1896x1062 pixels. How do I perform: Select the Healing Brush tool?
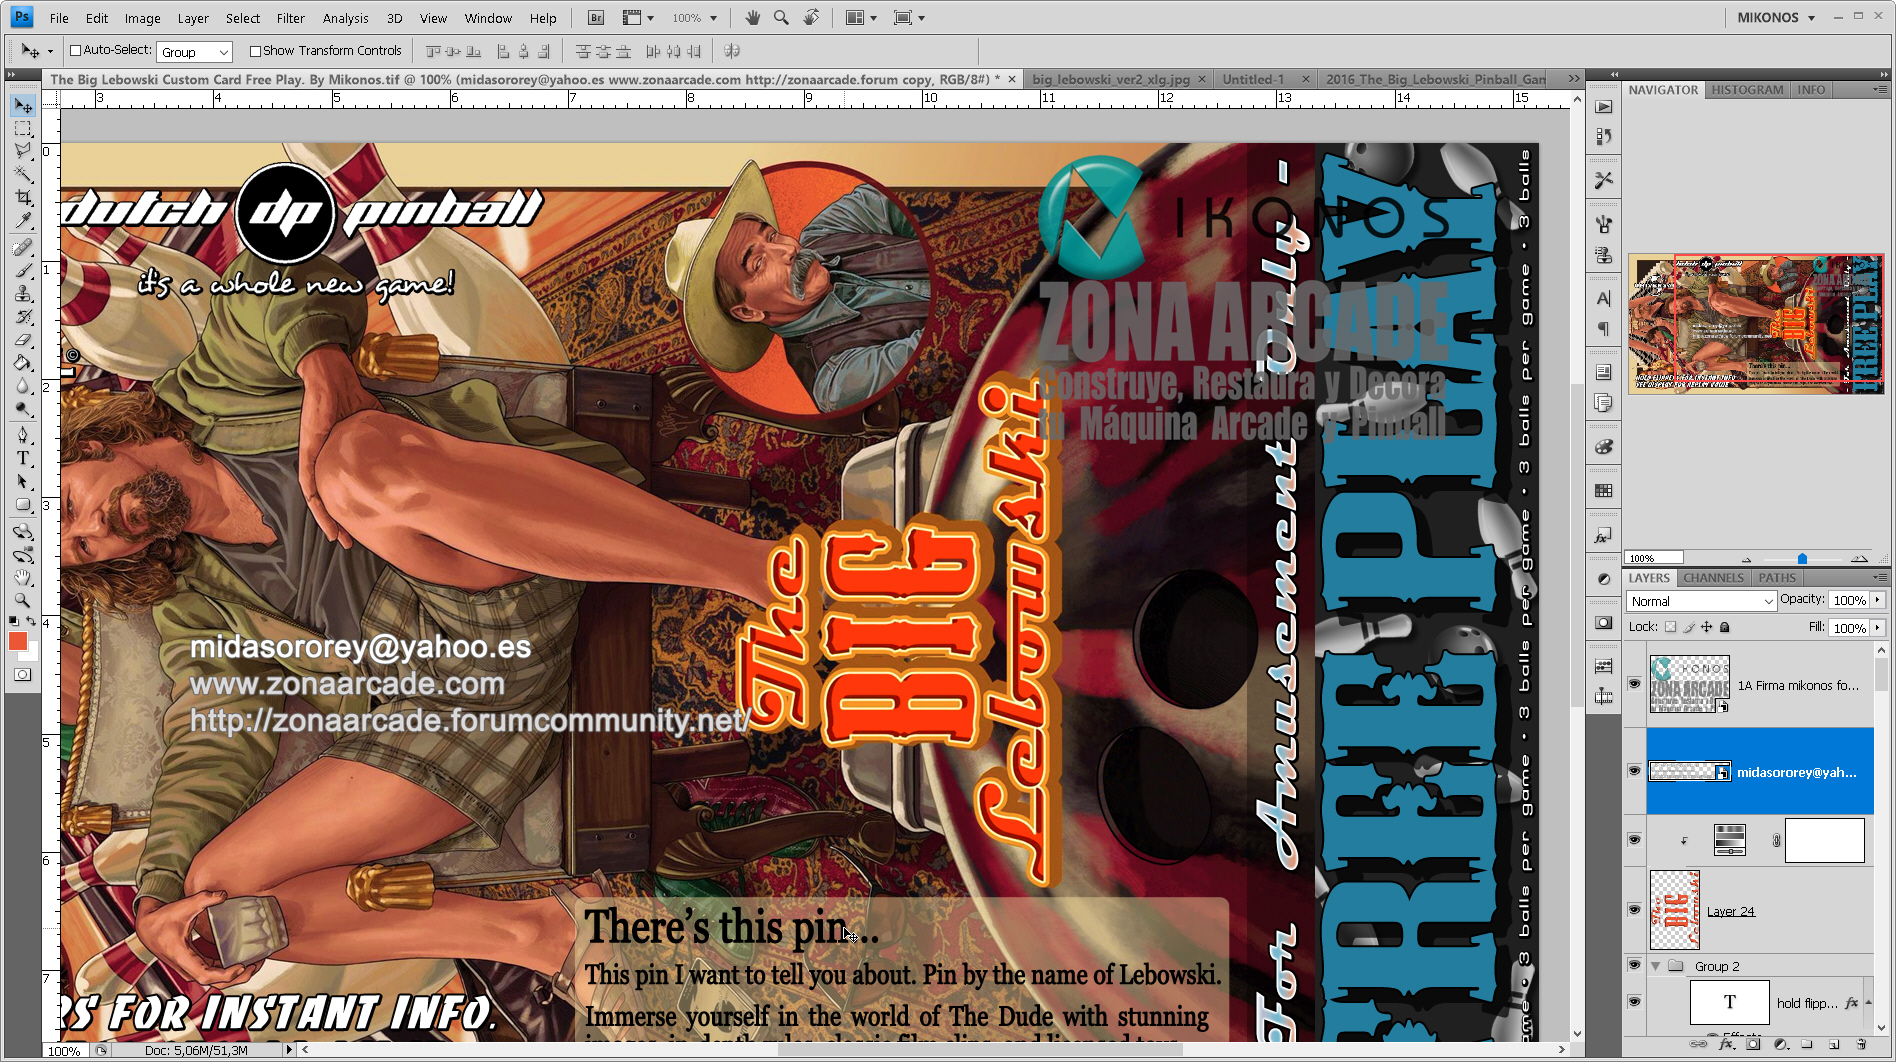tap(23, 247)
